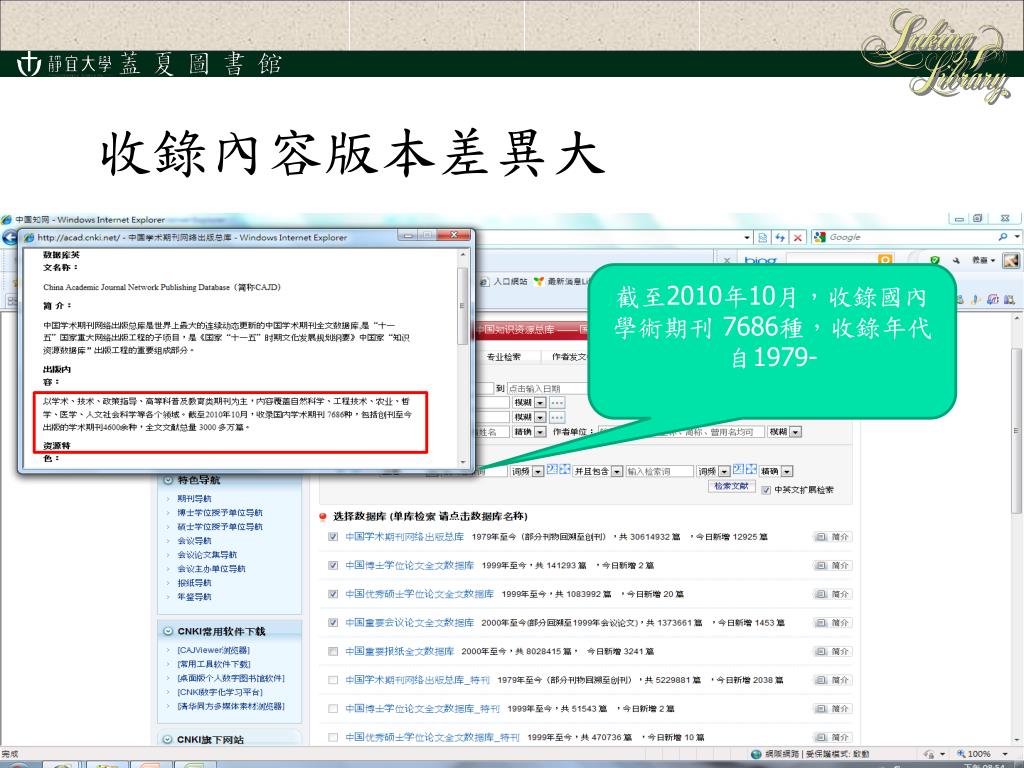1024x768 pixels.
Task: Click the second plus-box icon after second 词频
Action: [738, 469]
